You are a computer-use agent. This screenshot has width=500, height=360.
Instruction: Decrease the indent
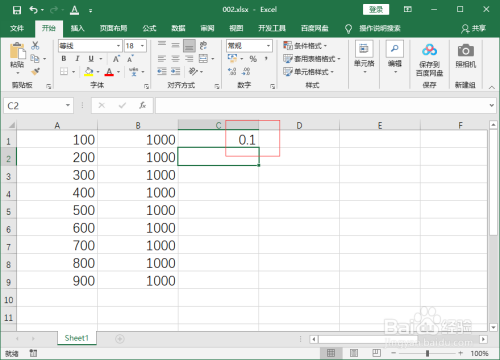162,71
